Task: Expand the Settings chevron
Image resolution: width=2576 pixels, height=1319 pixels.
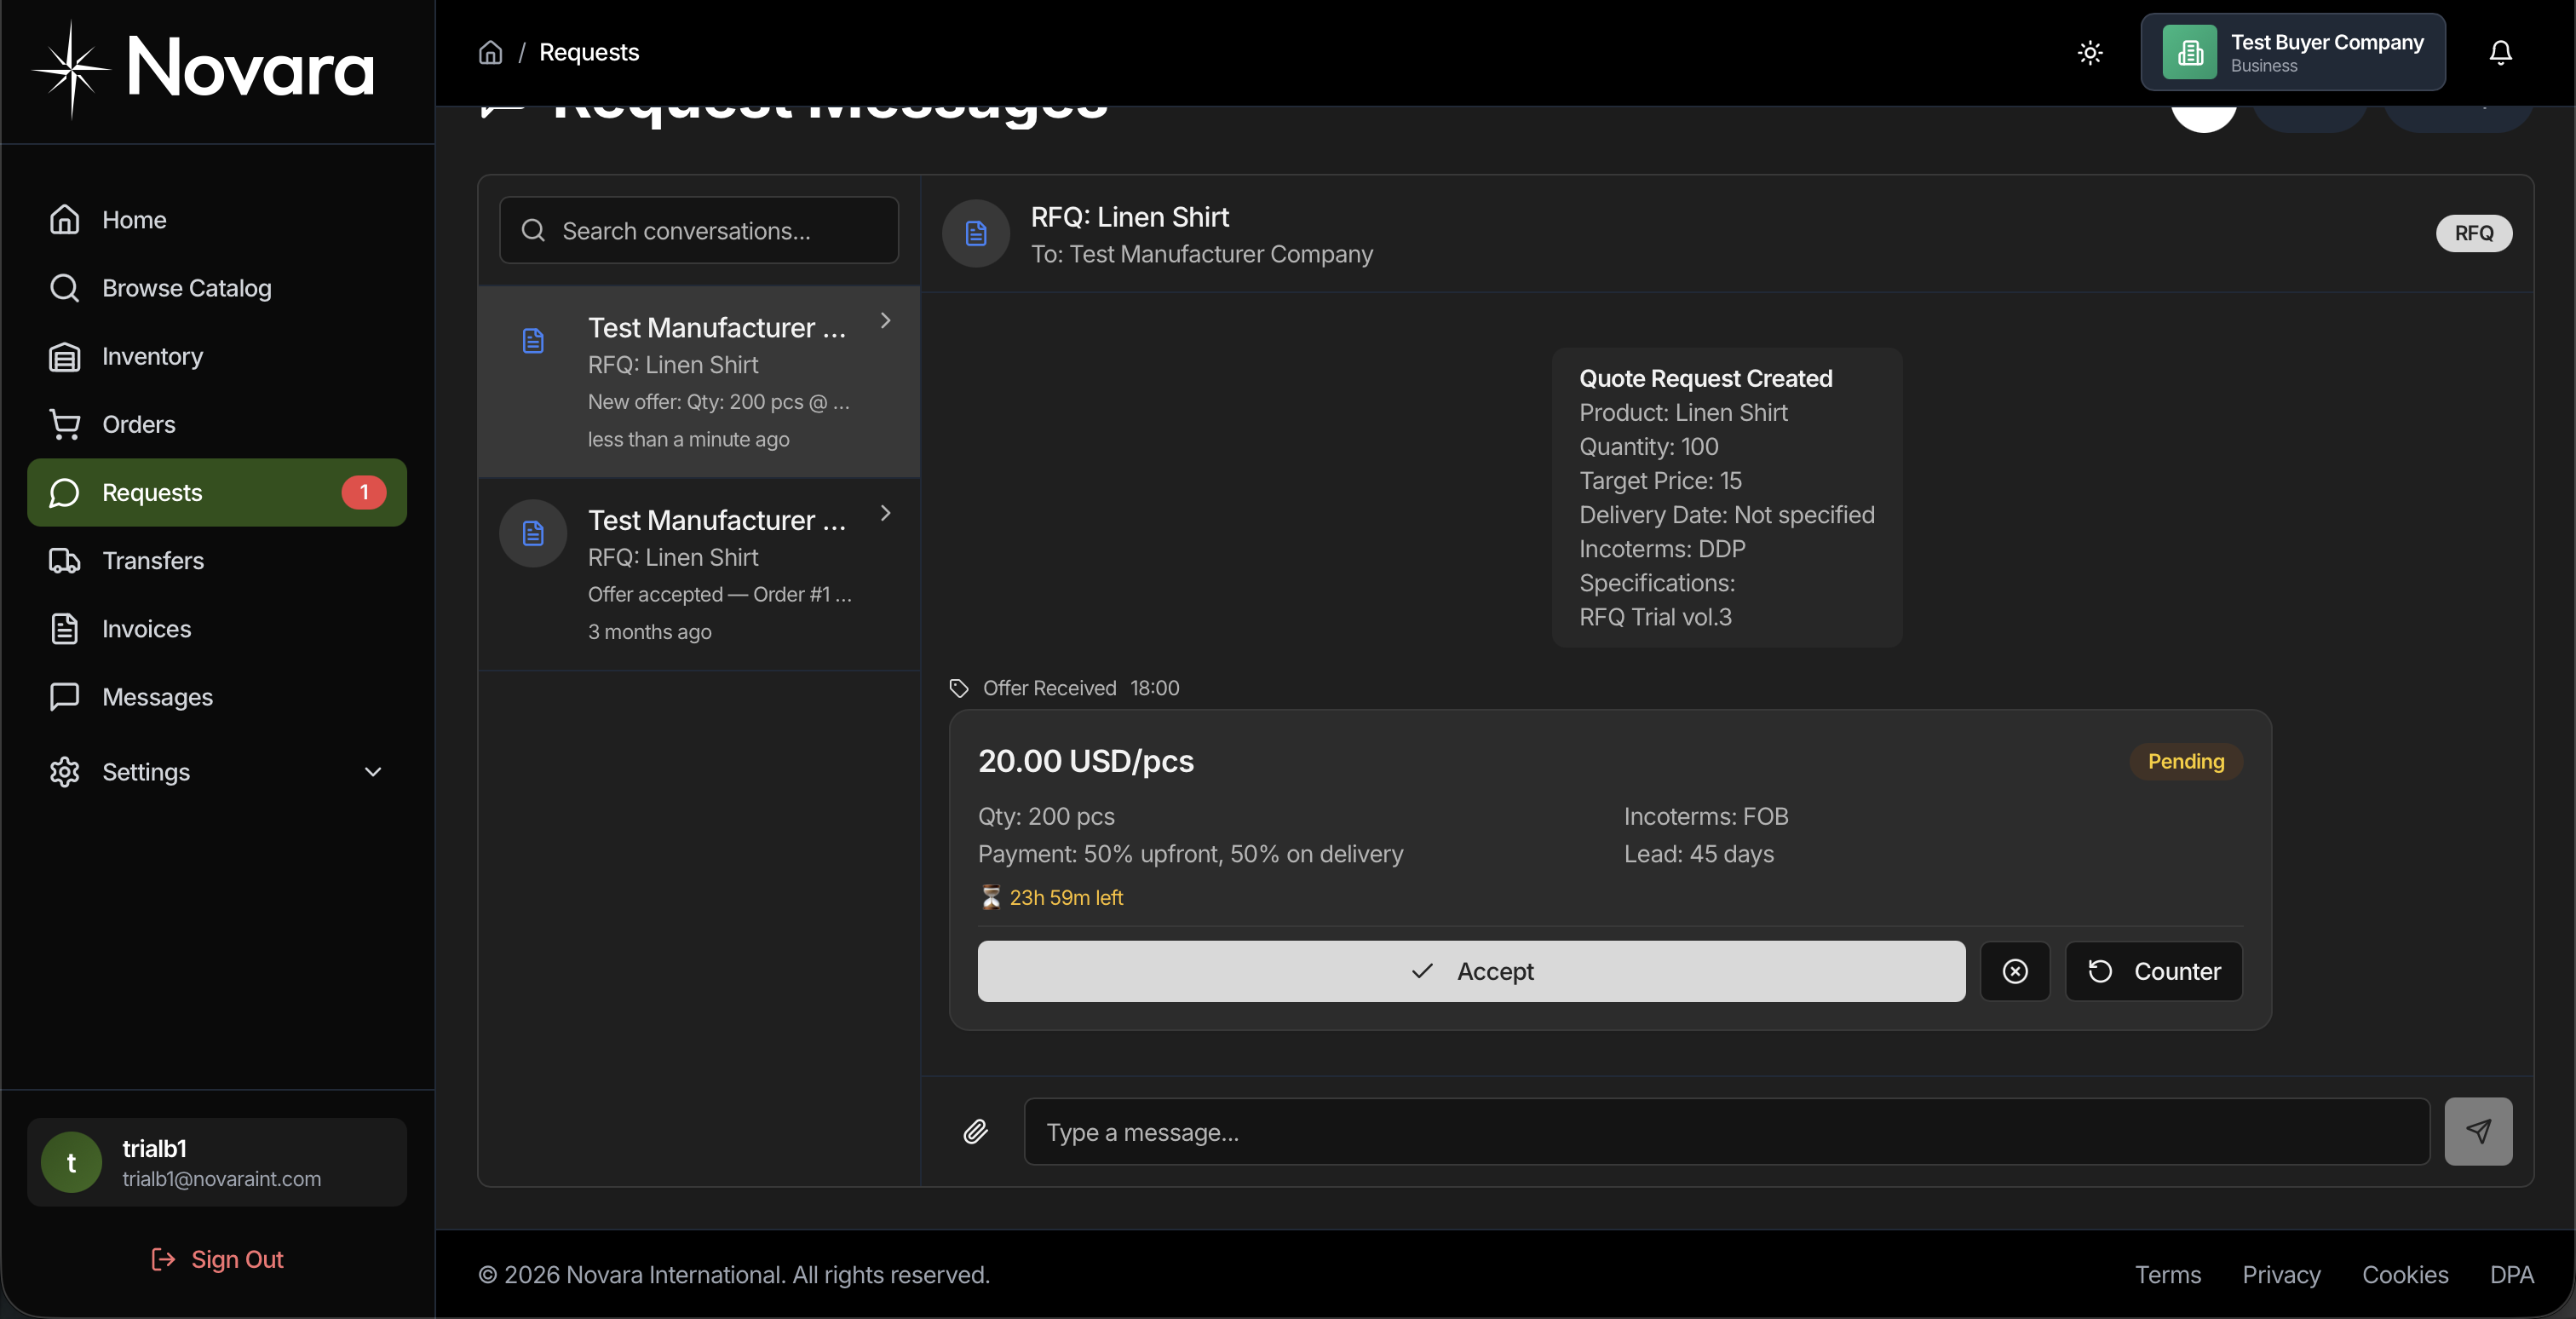Action: [x=373, y=772]
